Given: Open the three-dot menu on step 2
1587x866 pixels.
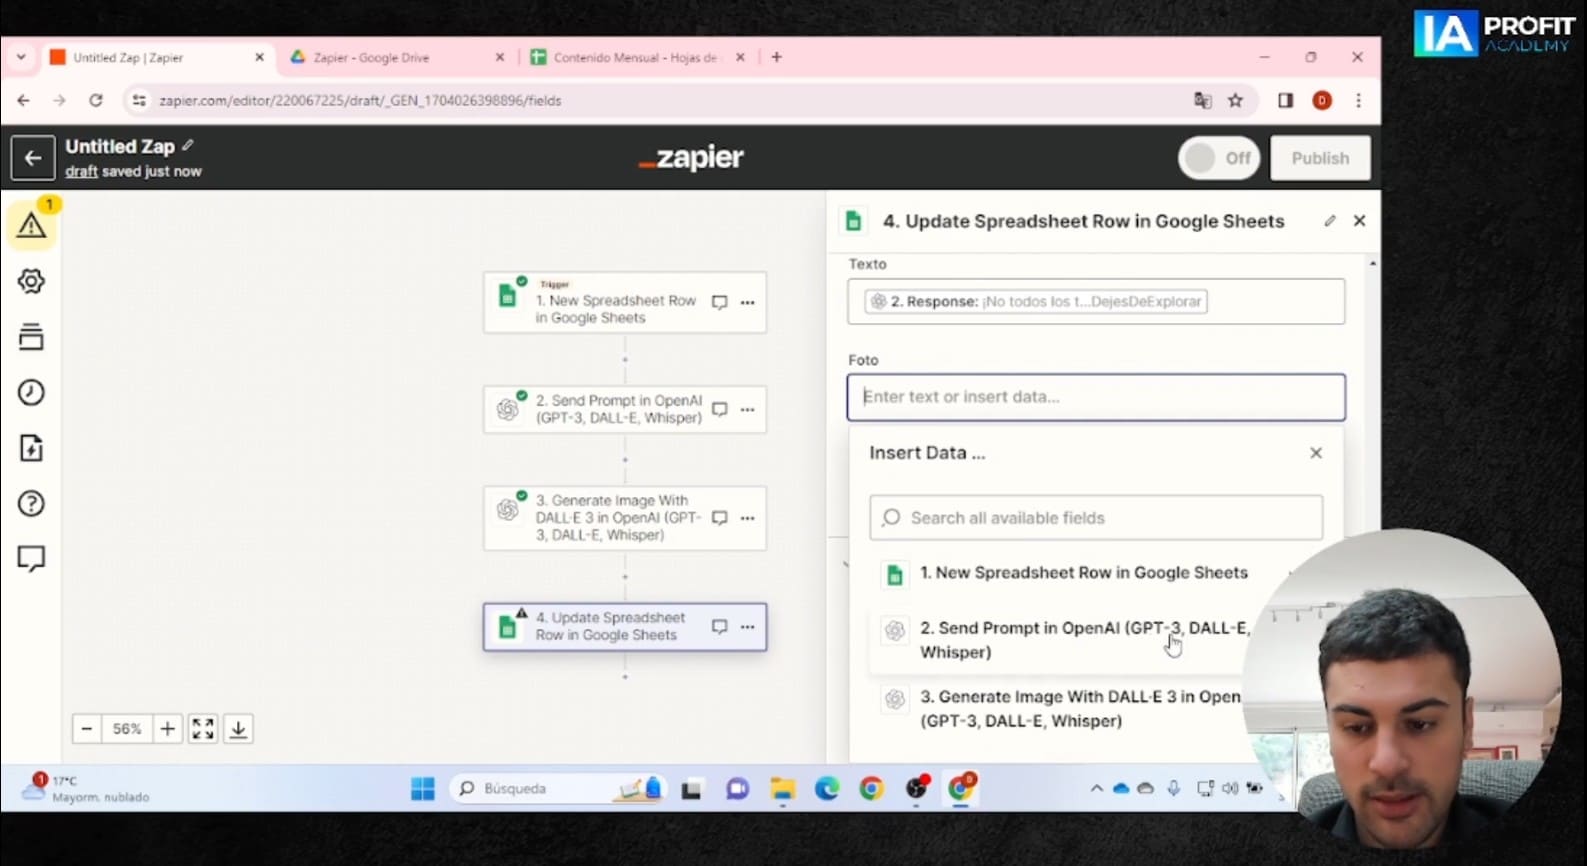Looking at the screenshot, I should [x=747, y=409].
